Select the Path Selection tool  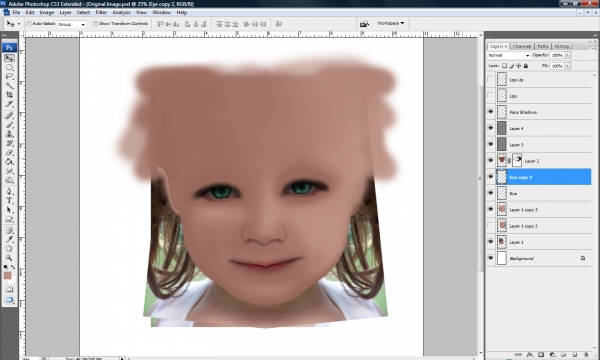[9, 210]
